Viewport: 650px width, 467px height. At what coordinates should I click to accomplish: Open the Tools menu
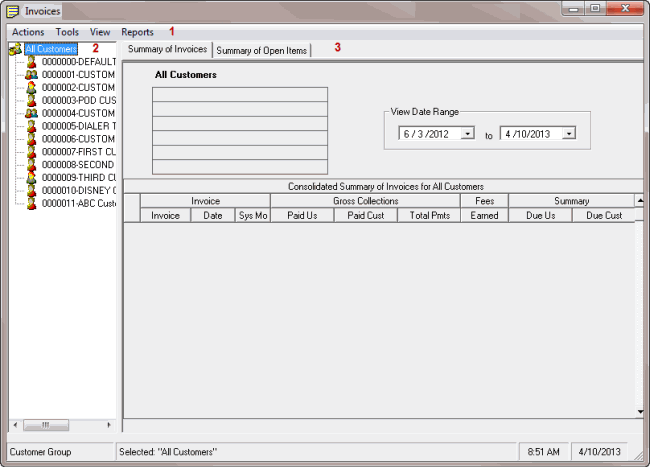(67, 32)
